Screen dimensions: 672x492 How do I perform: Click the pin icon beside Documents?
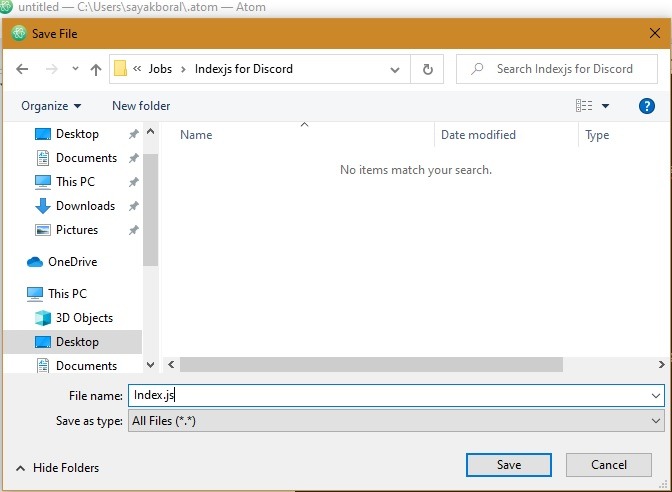pos(134,158)
